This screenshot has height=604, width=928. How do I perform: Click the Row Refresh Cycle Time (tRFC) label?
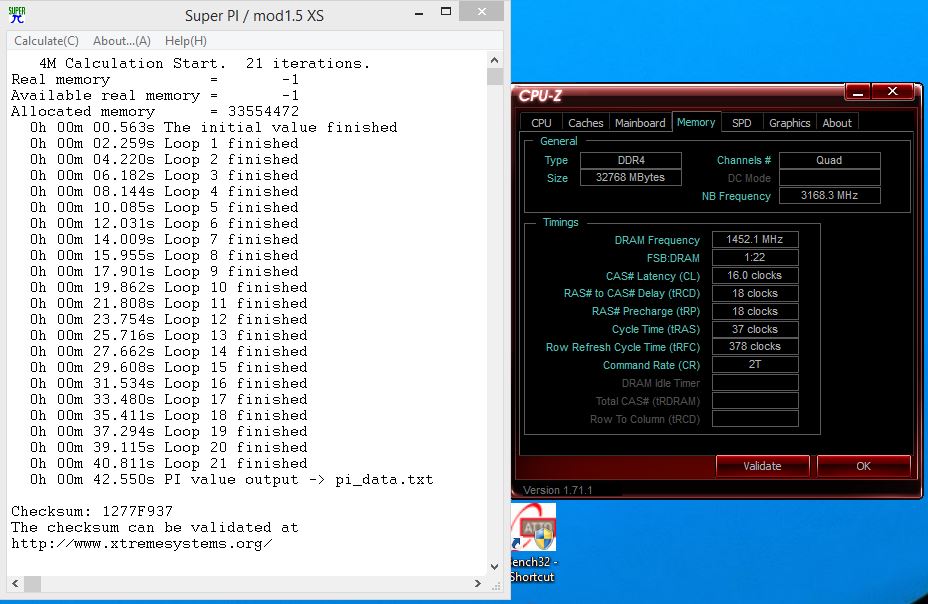(623, 347)
